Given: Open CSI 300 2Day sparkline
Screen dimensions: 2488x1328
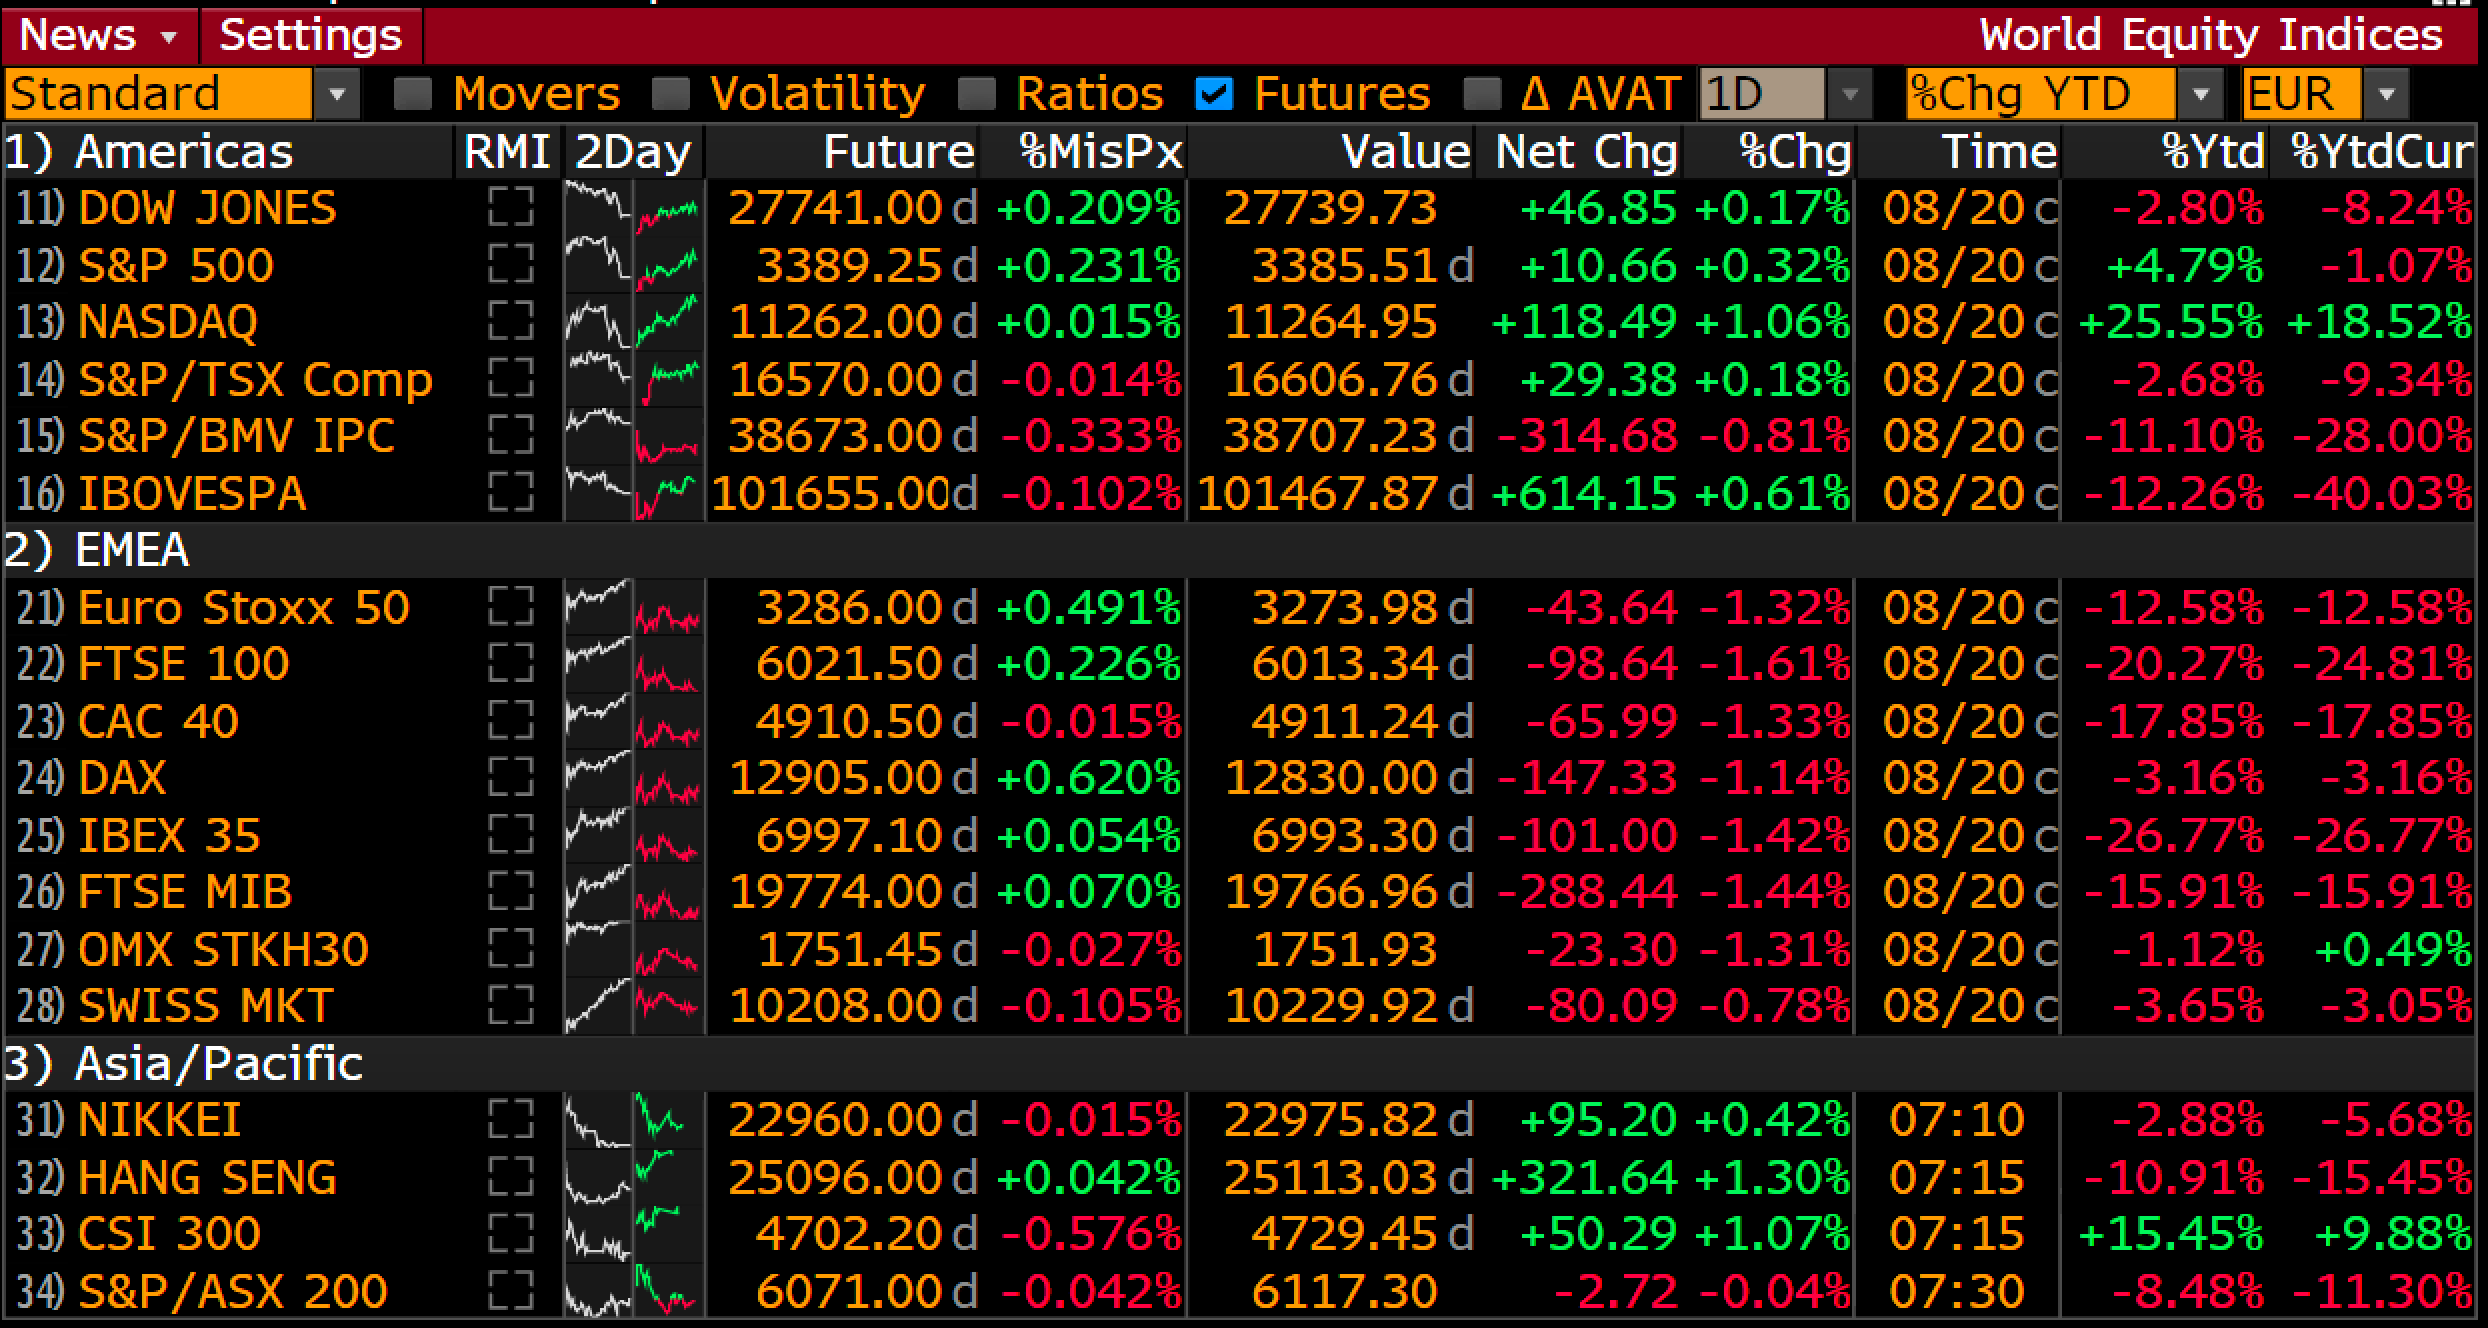Looking at the screenshot, I should click(634, 1234).
